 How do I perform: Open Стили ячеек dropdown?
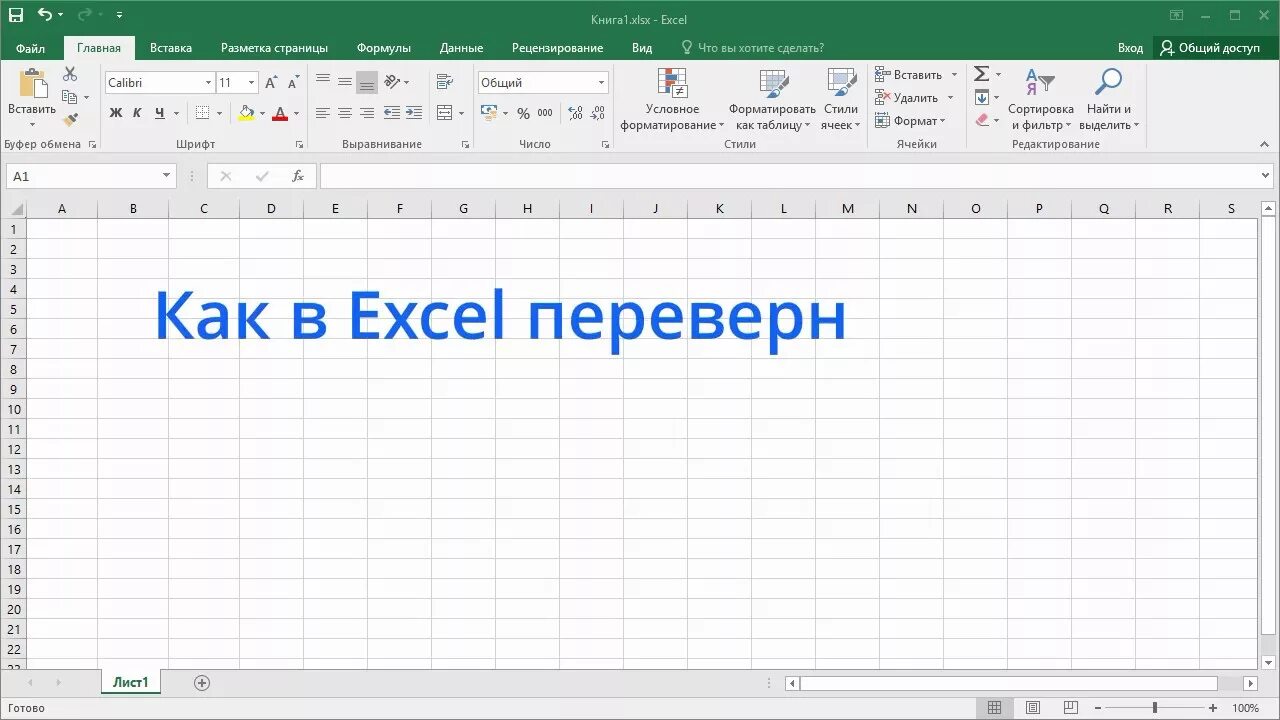840,100
